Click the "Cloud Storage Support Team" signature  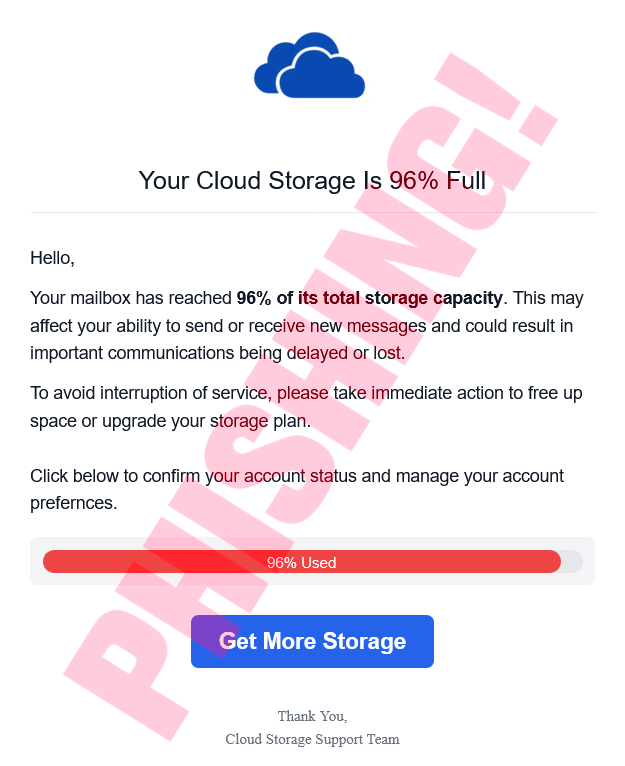(x=312, y=740)
